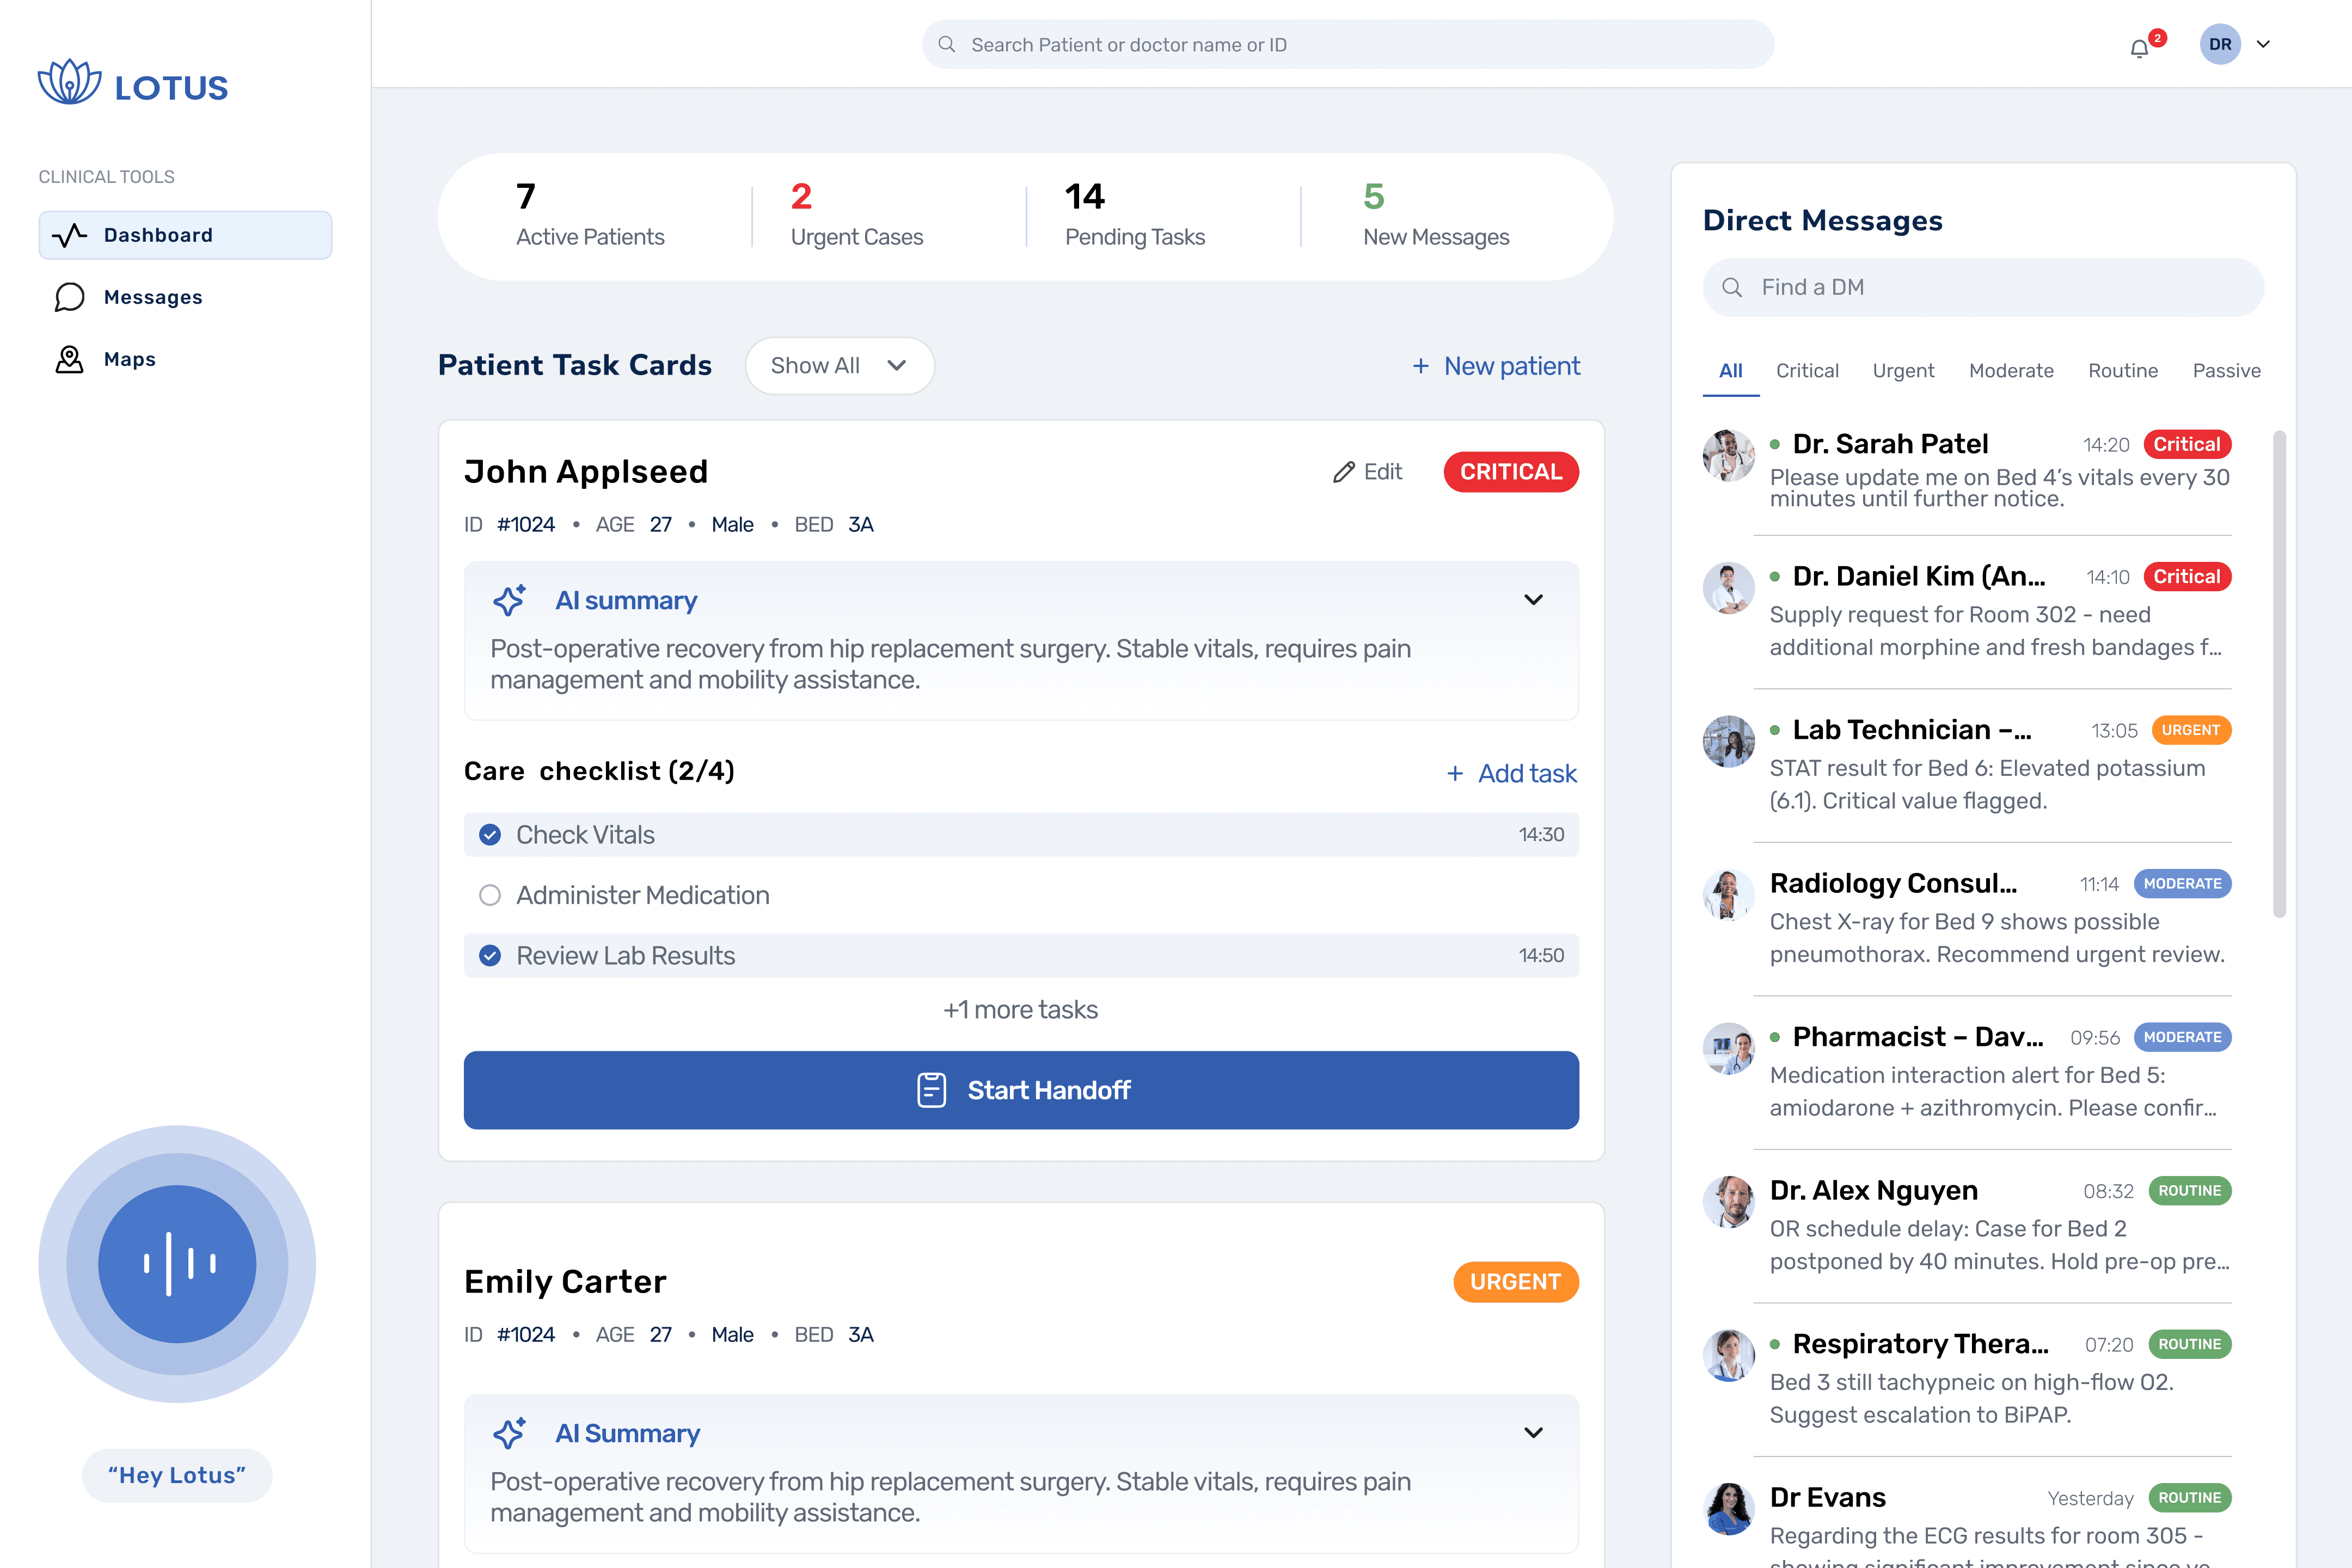Expand the user account menu chevron
This screenshot has width=2352, height=1568.
(2264, 44)
